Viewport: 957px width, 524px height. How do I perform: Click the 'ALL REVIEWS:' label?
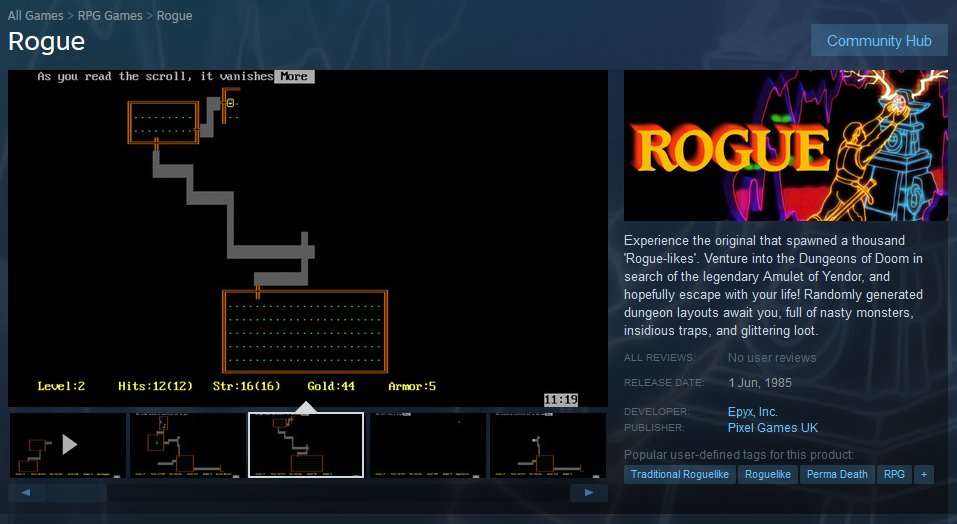[659, 358]
